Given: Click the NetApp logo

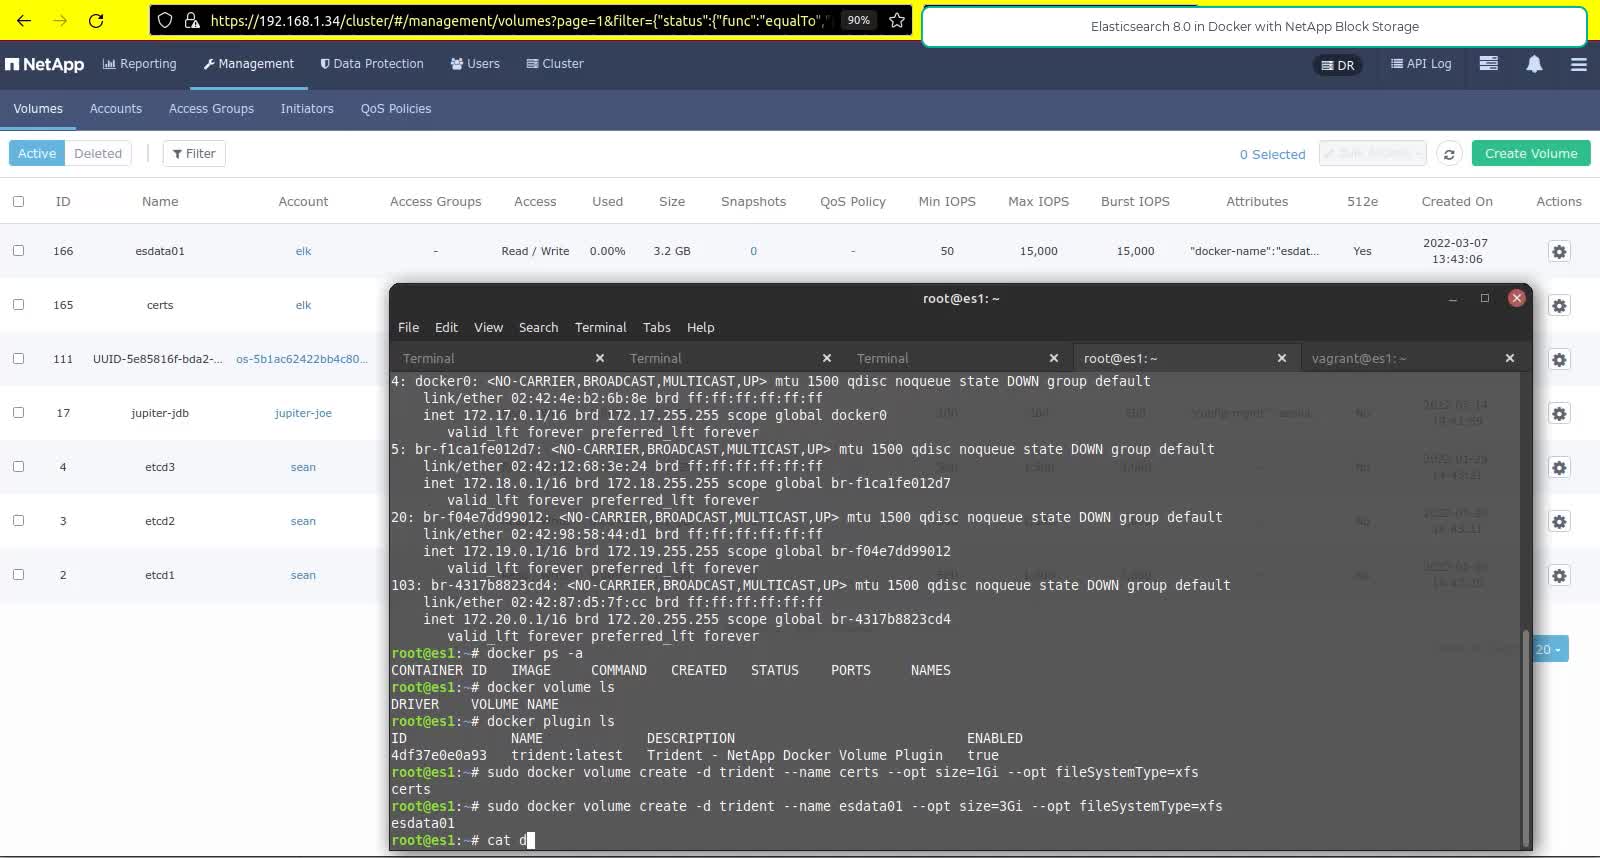Looking at the screenshot, I should point(45,64).
